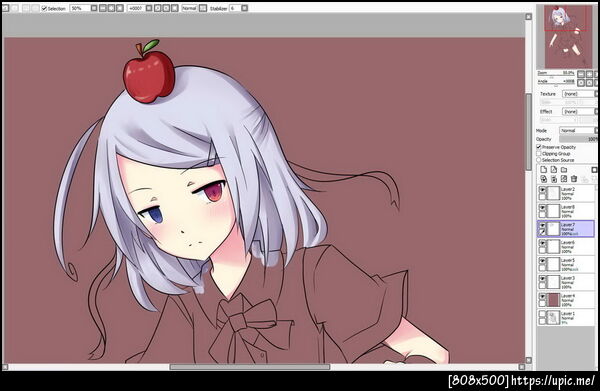Image resolution: width=600 pixels, height=391 pixels.
Task: Click the vertical scrollbar down arrow
Action: point(529,360)
